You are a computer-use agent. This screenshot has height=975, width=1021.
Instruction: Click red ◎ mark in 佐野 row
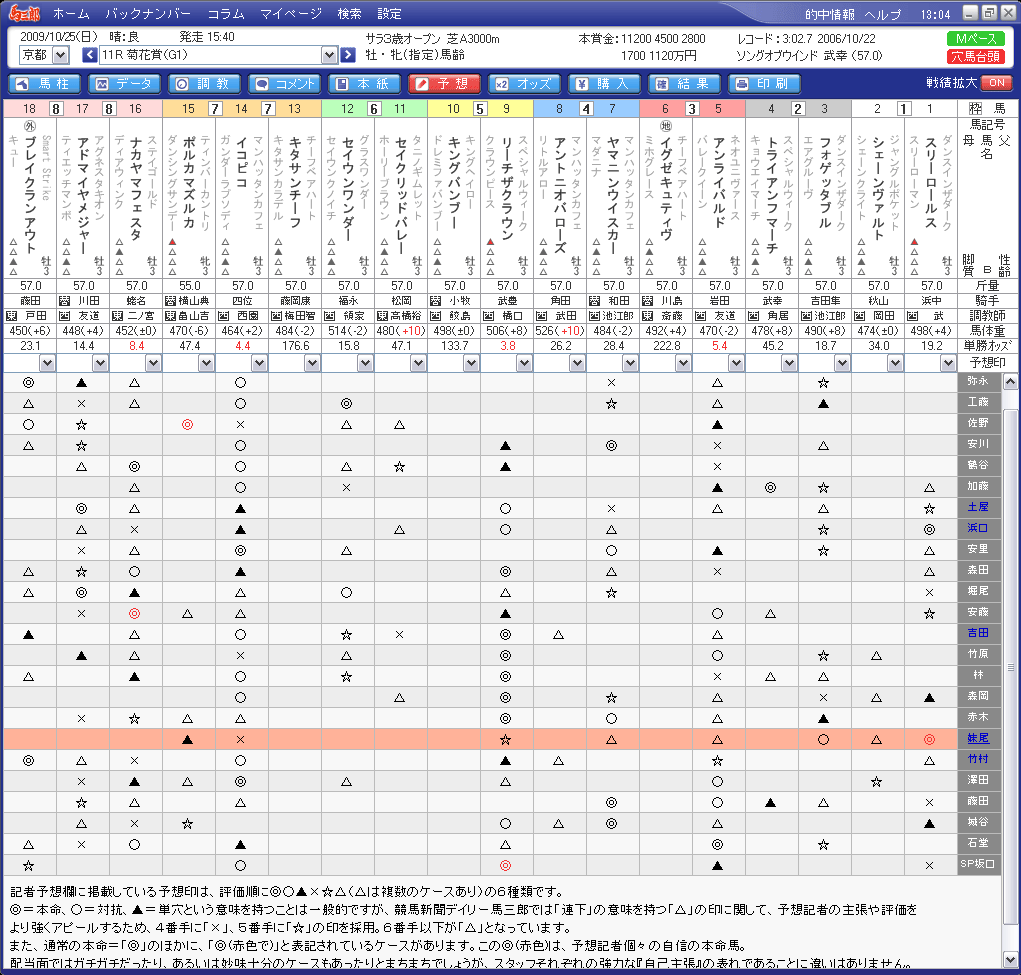click(x=188, y=425)
